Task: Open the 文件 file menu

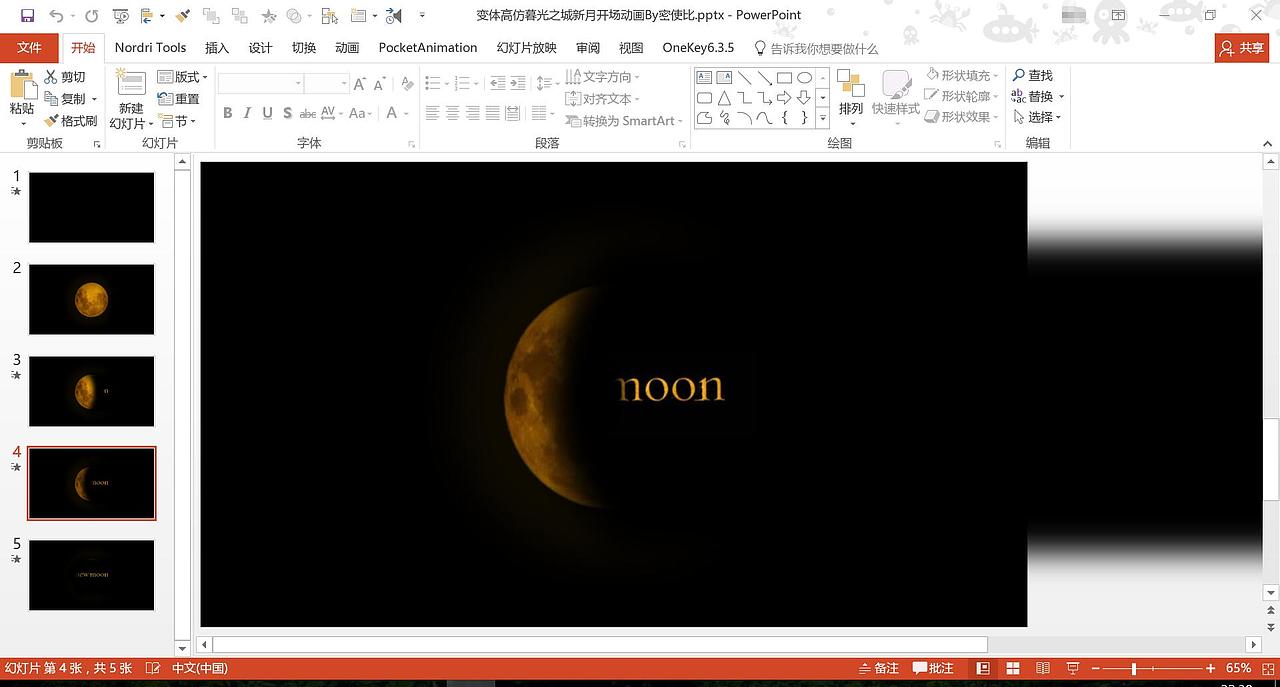Action: point(29,48)
